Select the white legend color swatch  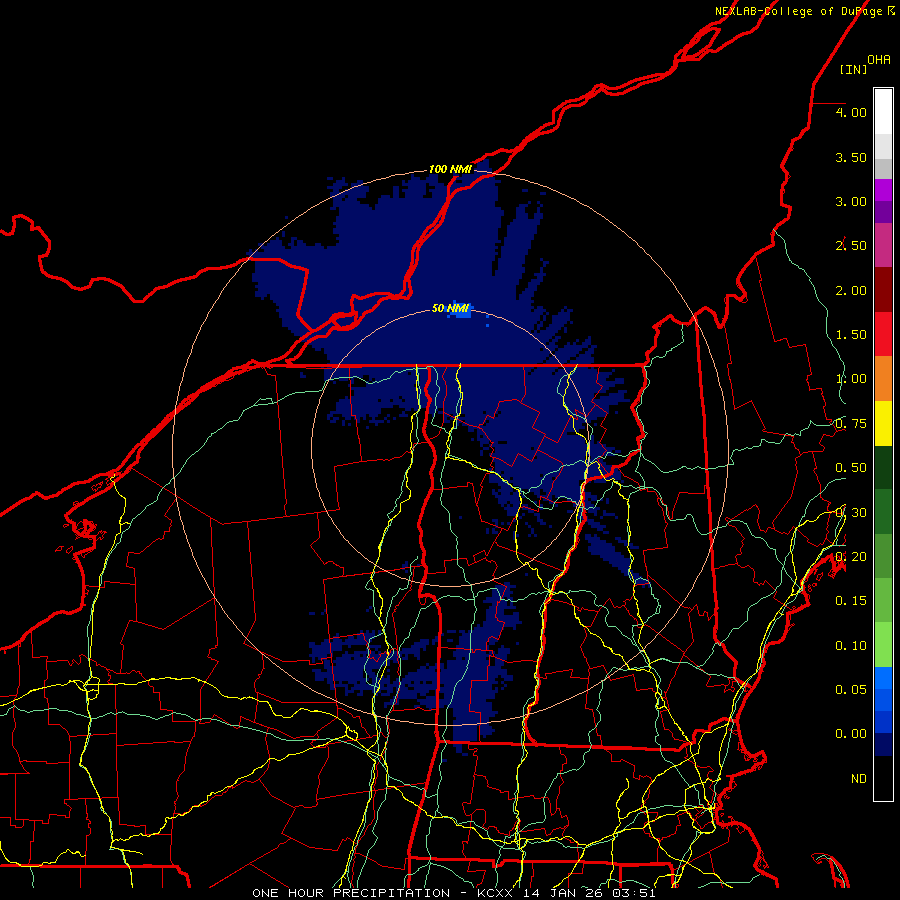pyautogui.click(x=883, y=111)
